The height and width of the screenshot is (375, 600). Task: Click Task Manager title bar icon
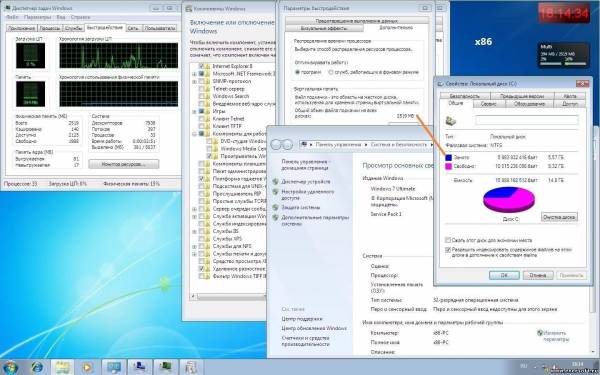[x=7, y=8]
